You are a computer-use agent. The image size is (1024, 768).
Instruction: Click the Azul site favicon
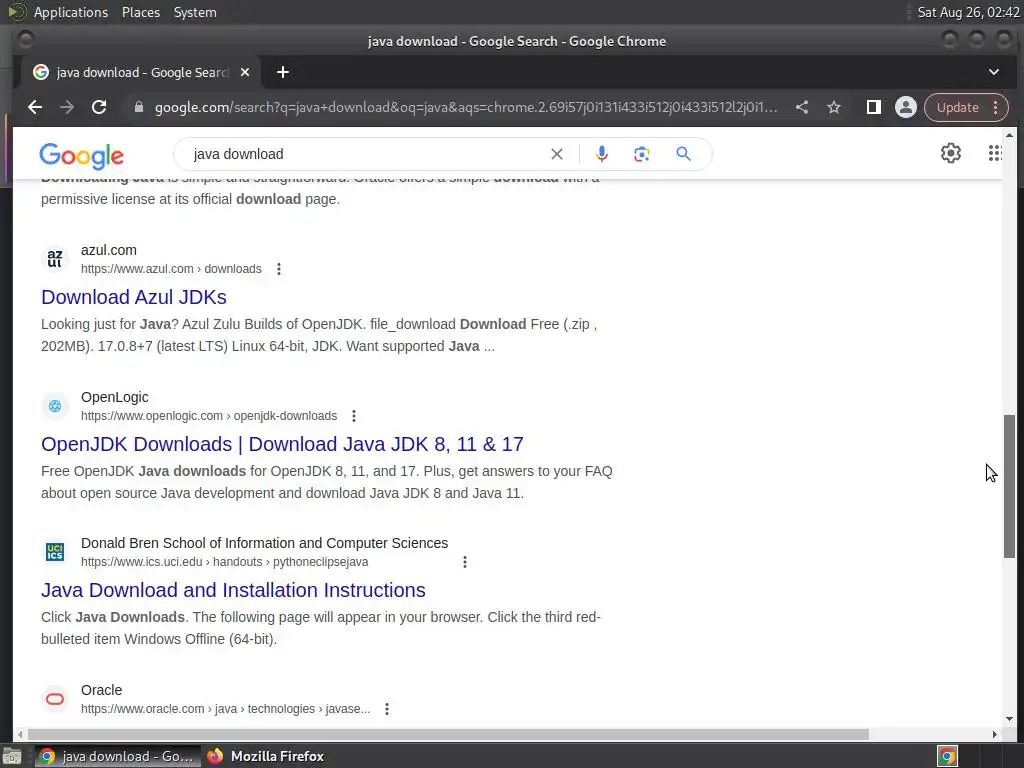[x=55, y=259]
